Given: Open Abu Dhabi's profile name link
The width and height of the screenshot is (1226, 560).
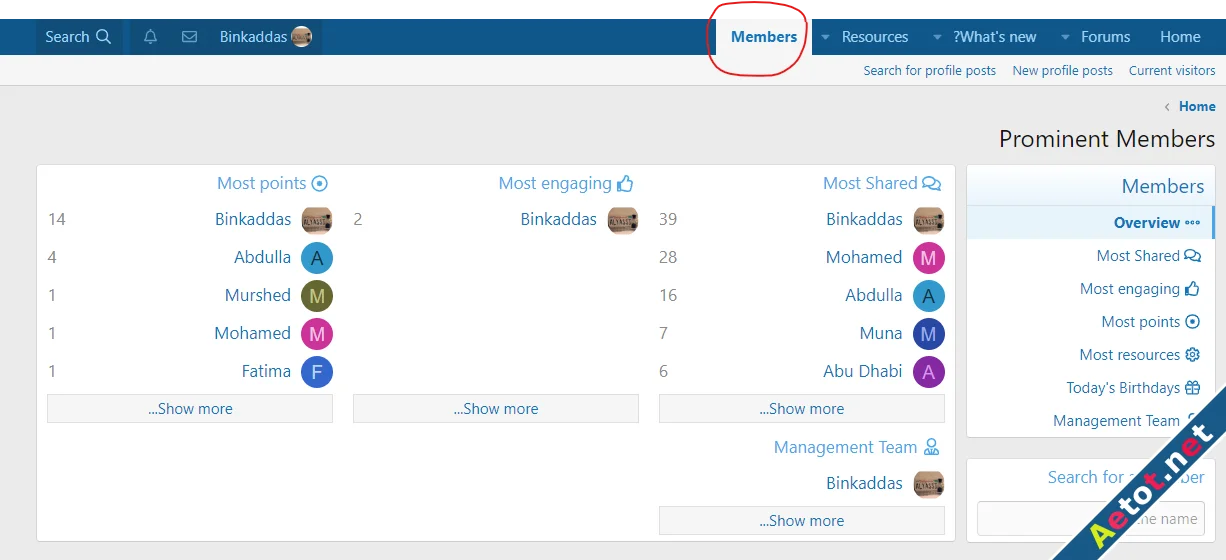Looking at the screenshot, I should [863, 371].
